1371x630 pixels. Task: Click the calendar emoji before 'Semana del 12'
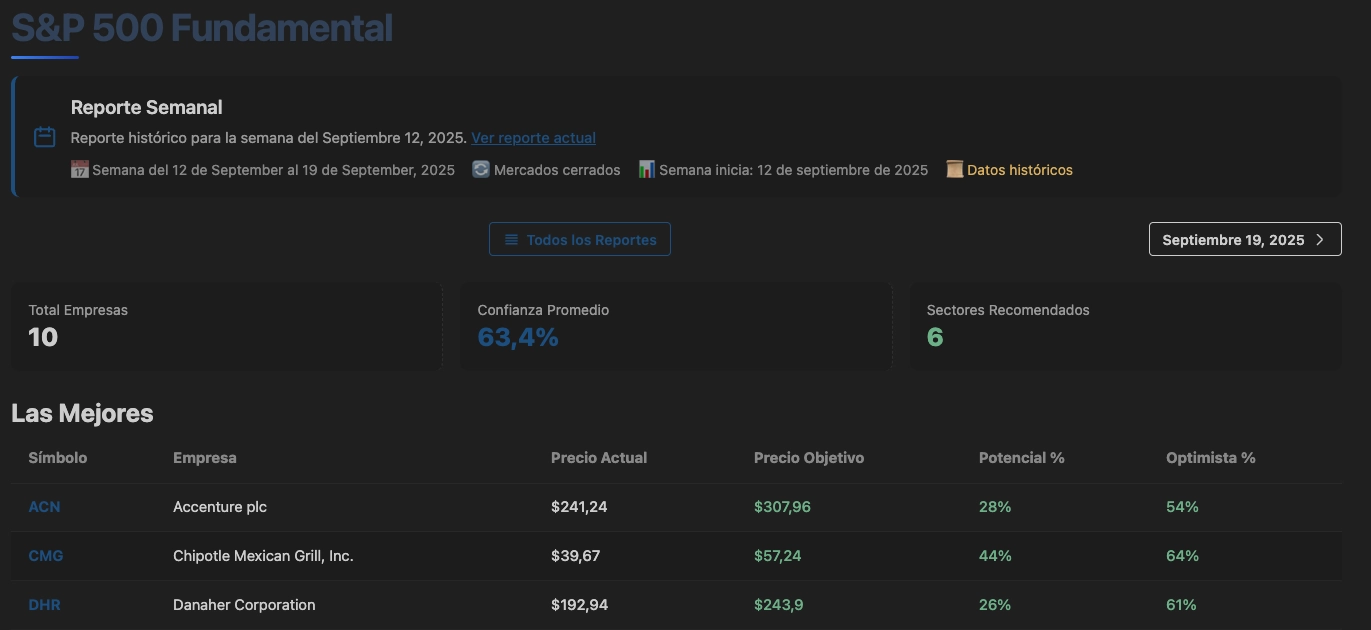click(x=80, y=170)
